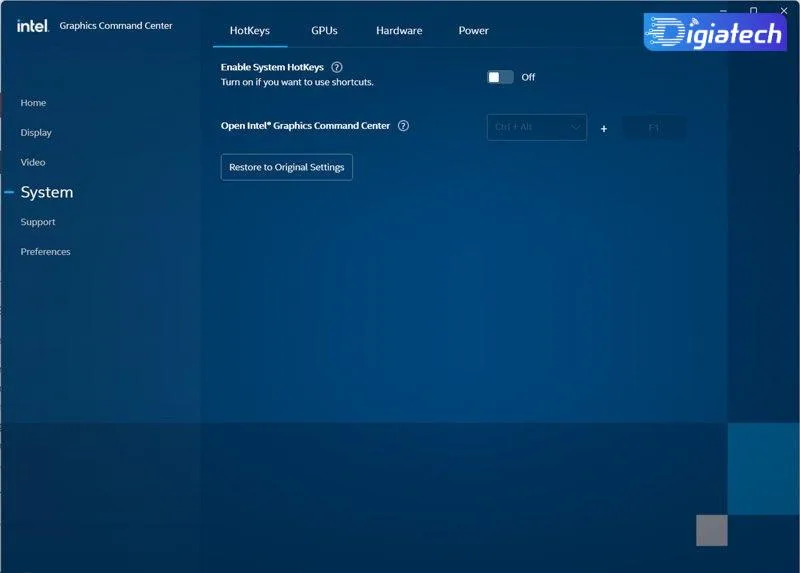Switch to the Power tab

tap(473, 31)
